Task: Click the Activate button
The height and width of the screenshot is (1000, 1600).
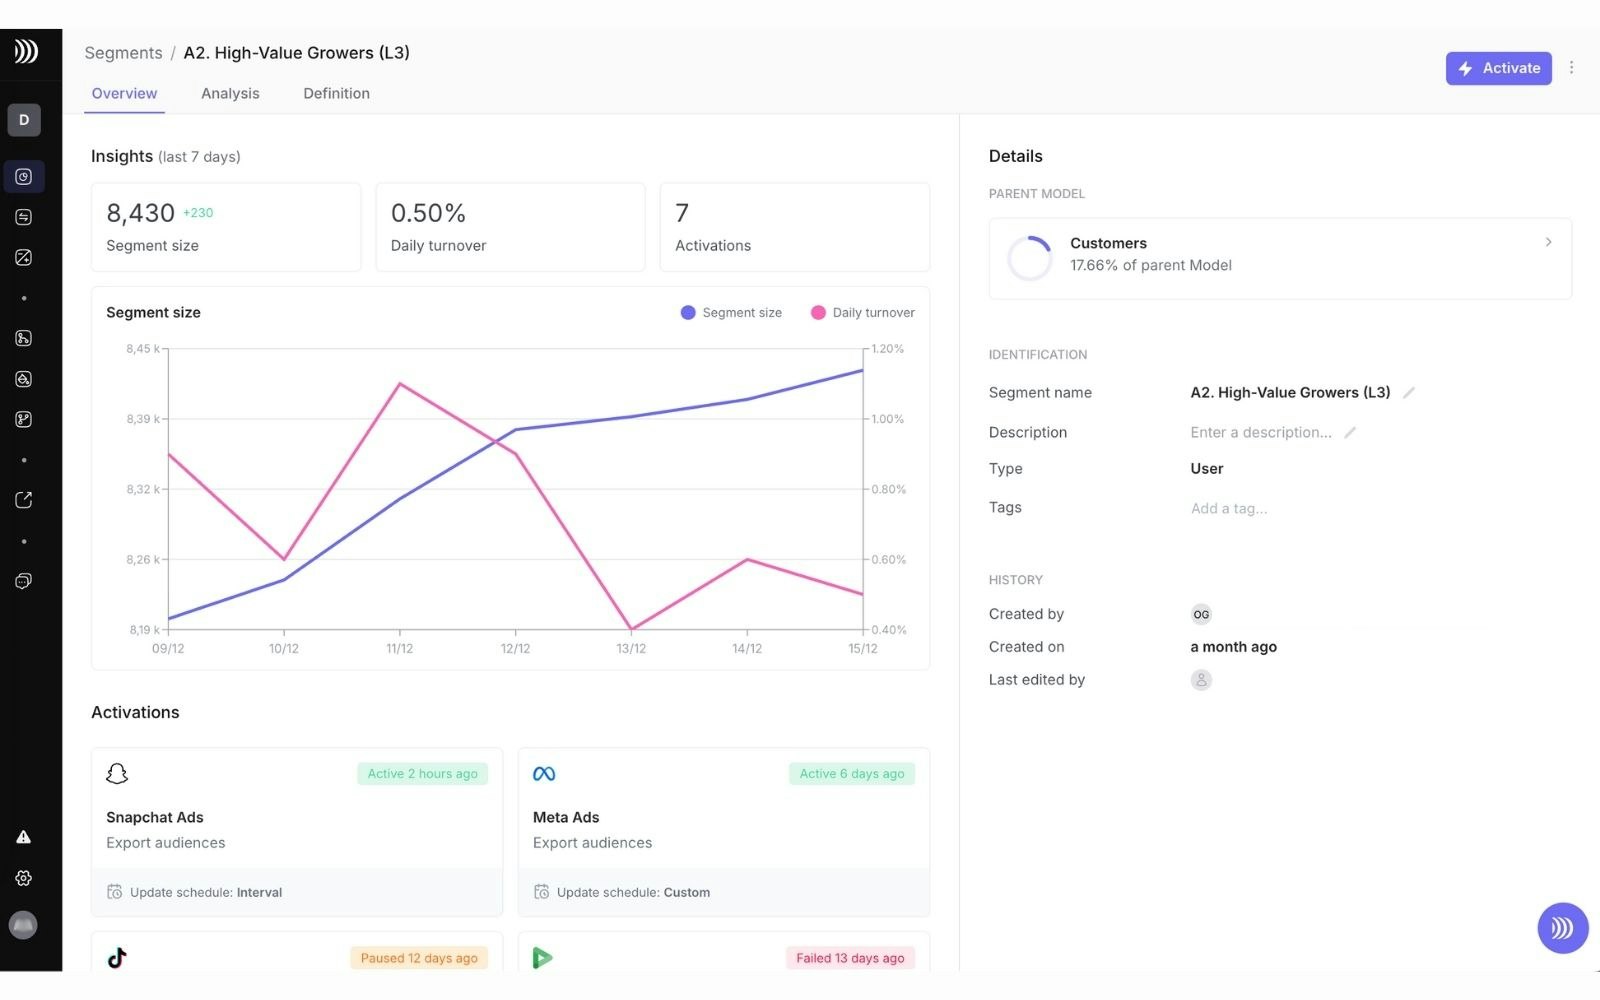Action: 1498,68
